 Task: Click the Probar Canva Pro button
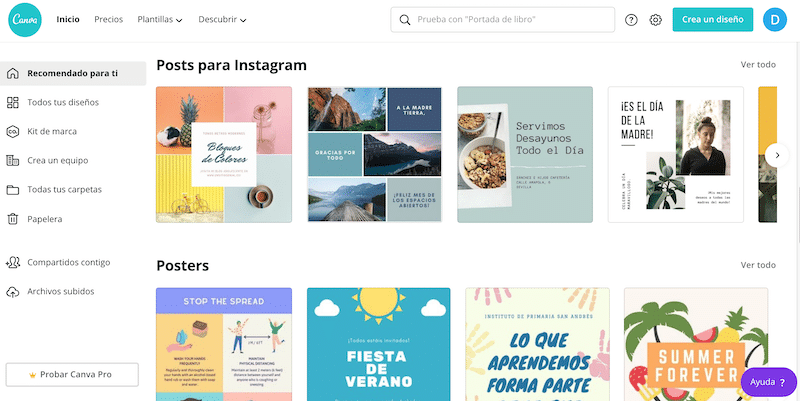tap(72, 374)
